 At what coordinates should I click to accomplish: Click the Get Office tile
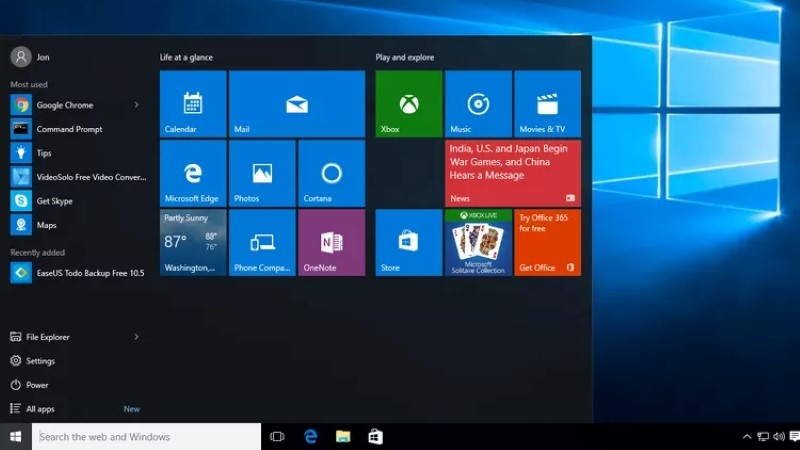(547, 242)
